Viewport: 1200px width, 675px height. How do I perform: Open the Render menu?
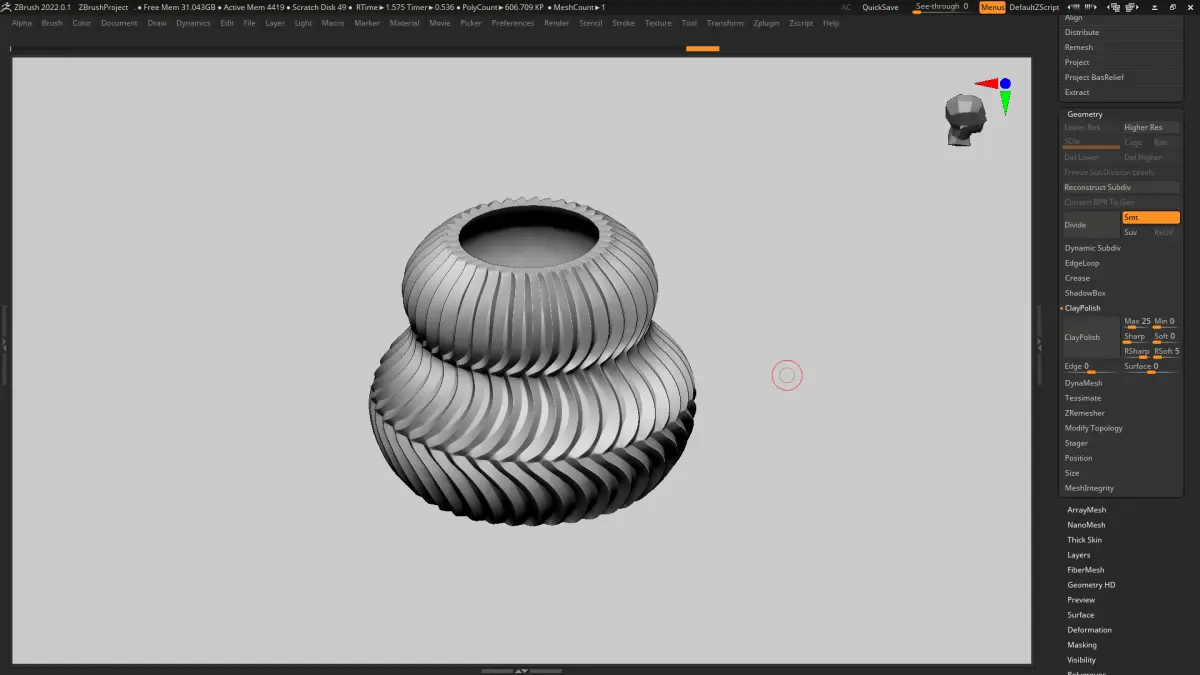tap(556, 23)
